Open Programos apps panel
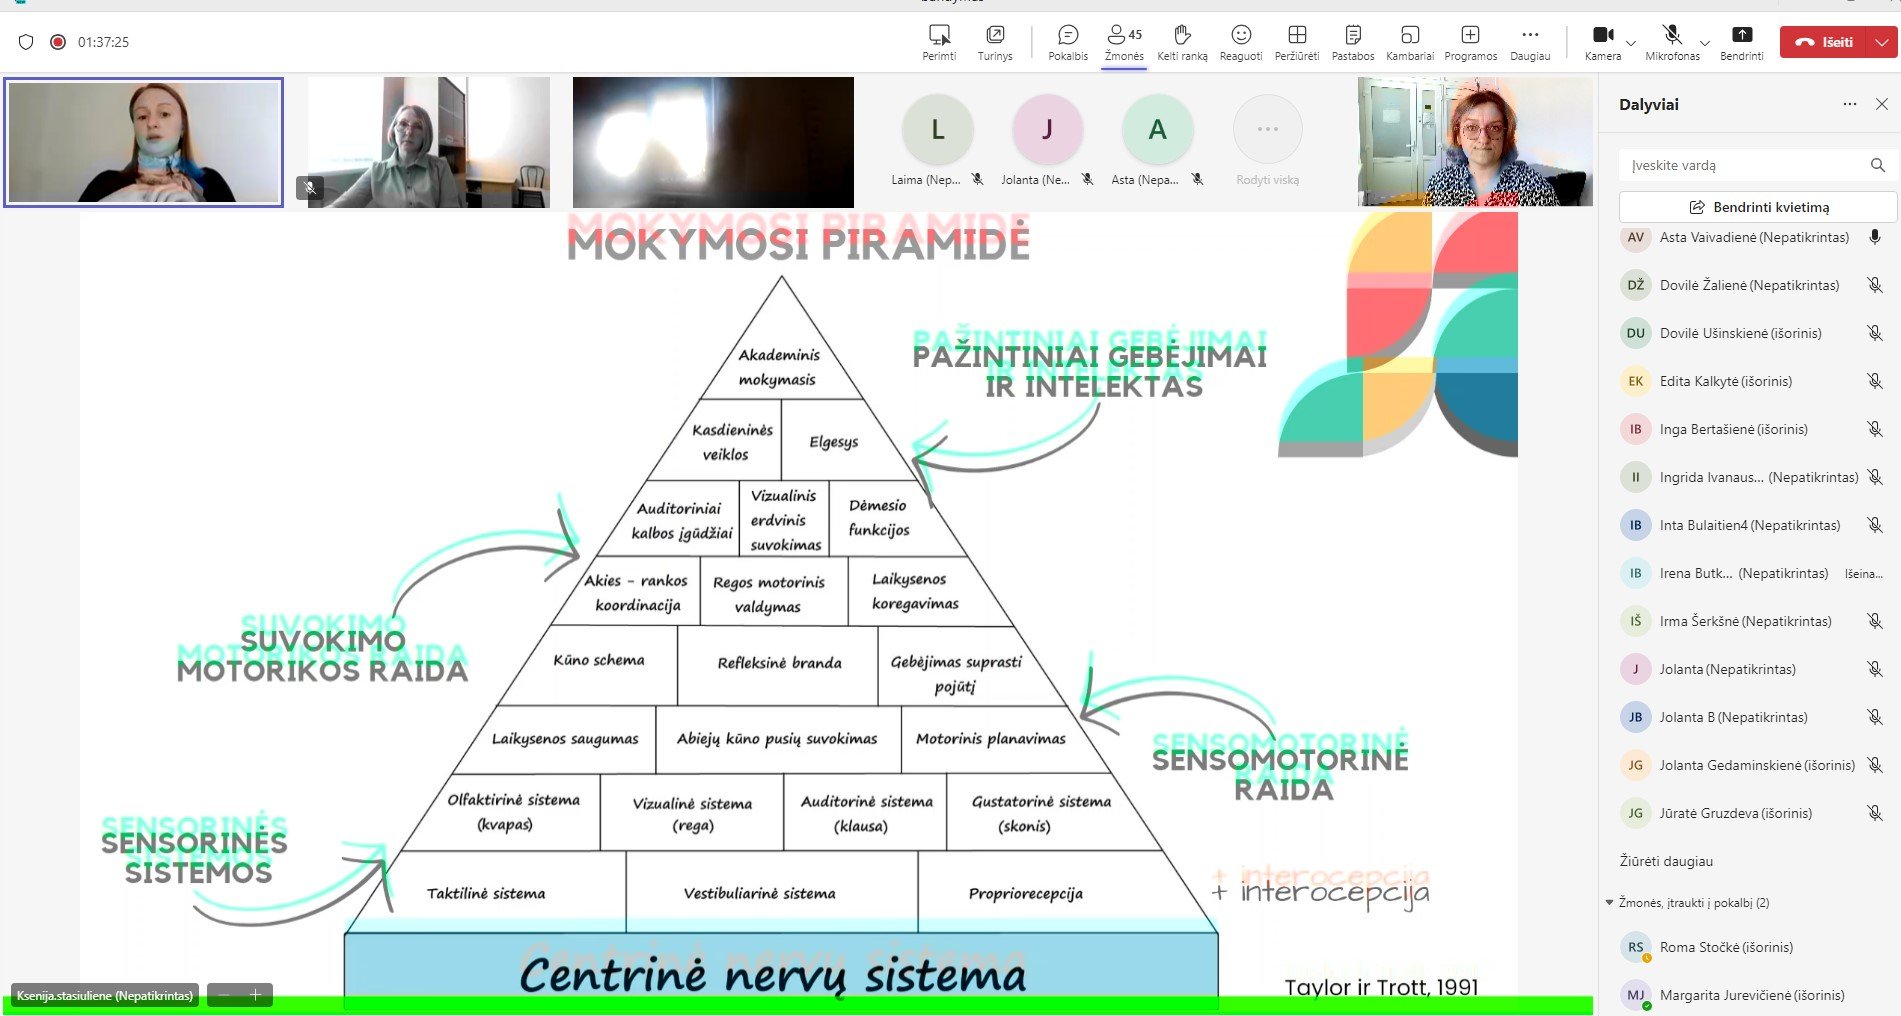This screenshot has height=1016, width=1901. click(x=1470, y=42)
